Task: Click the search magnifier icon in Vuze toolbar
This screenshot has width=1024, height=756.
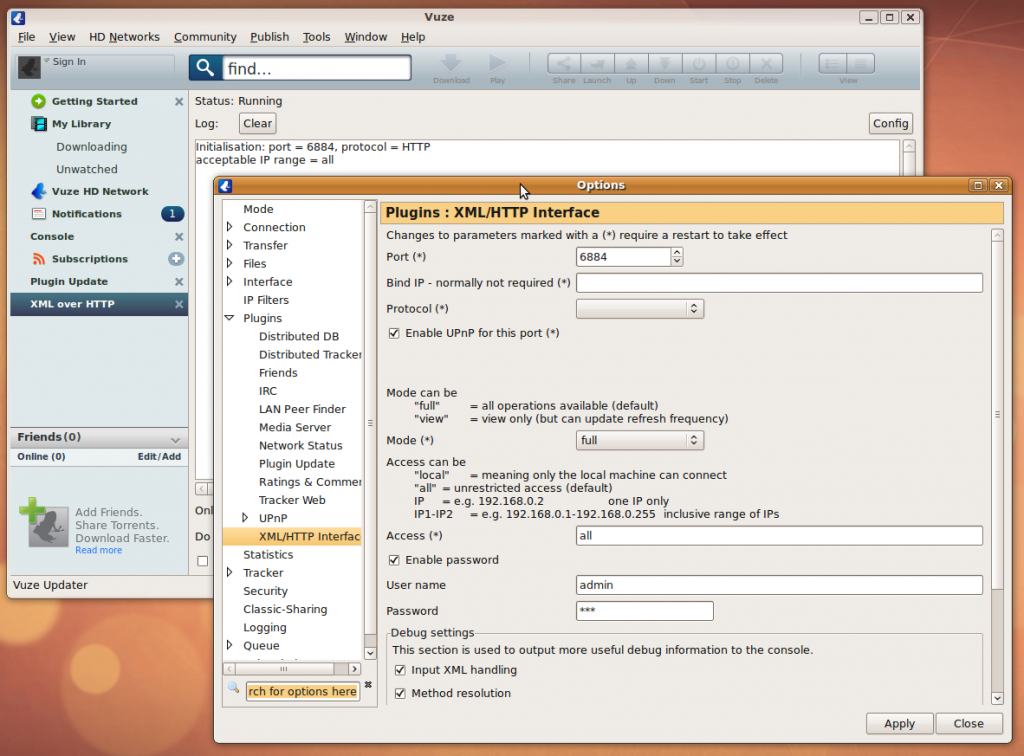Action: 205,68
